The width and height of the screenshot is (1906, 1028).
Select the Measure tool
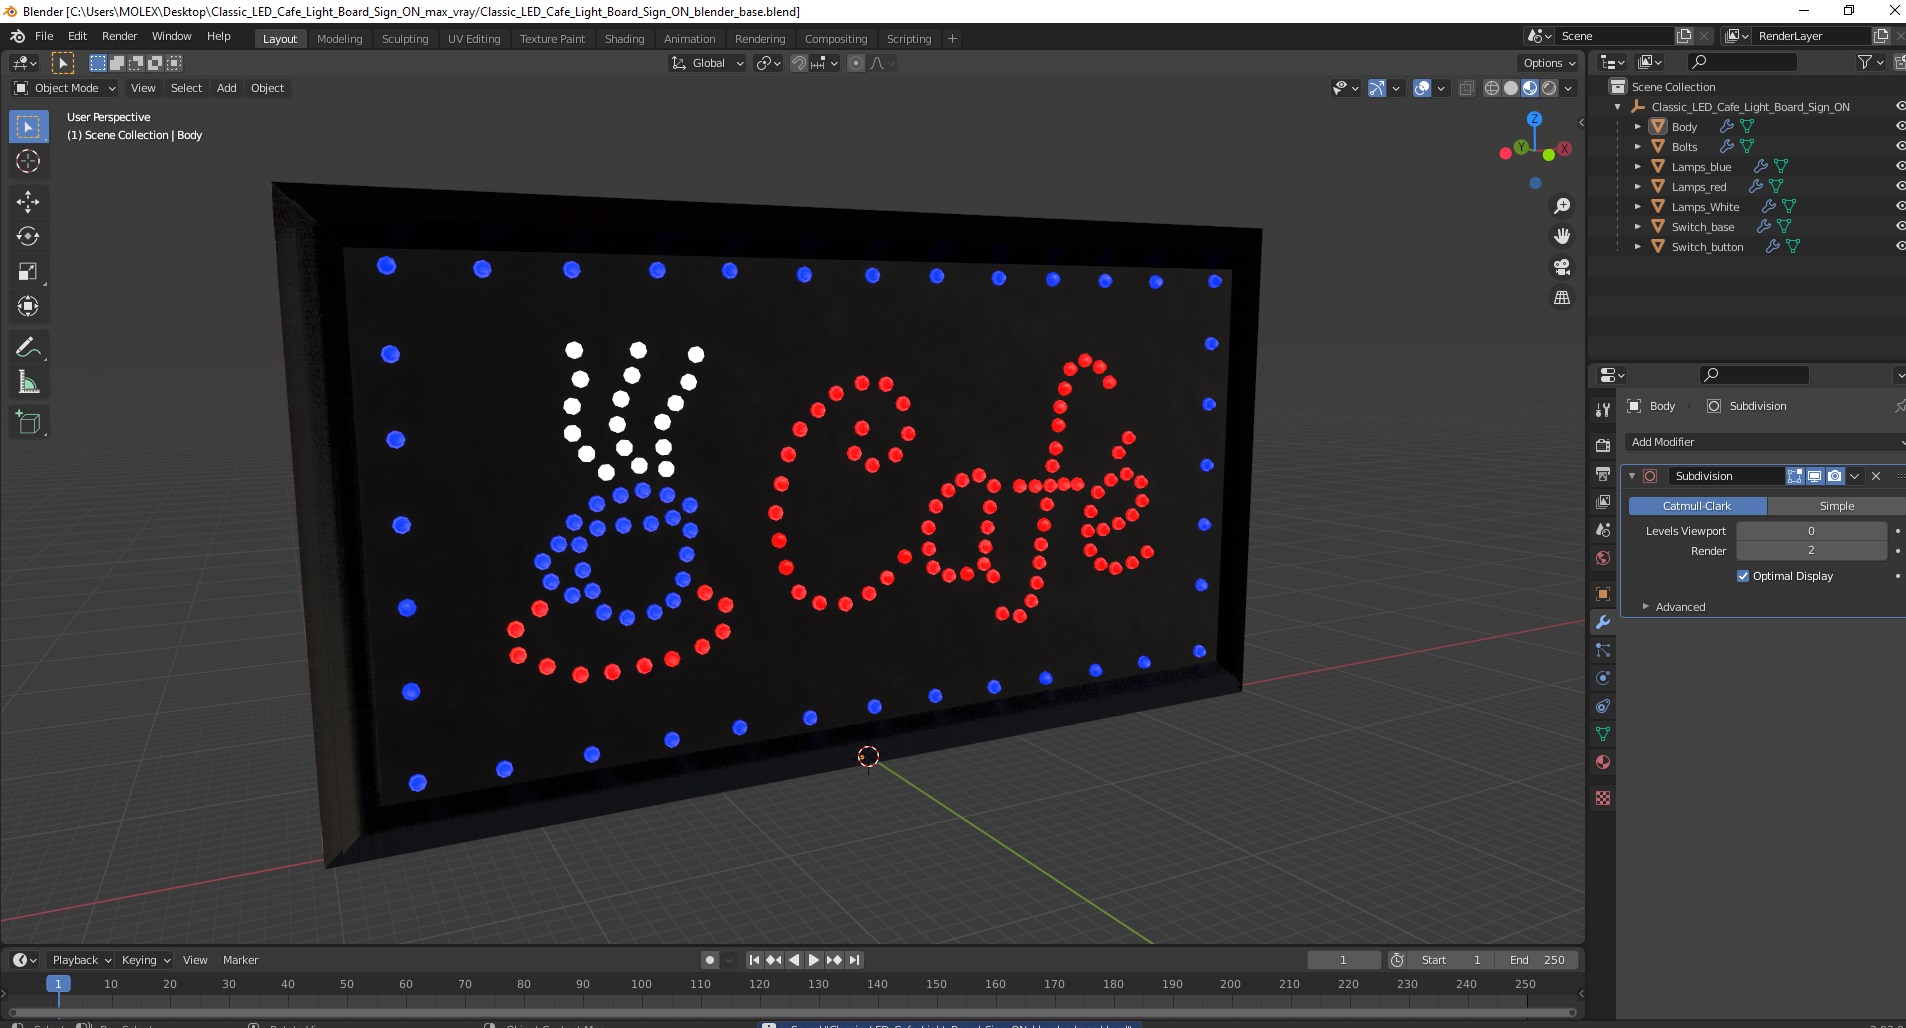[28, 383]
